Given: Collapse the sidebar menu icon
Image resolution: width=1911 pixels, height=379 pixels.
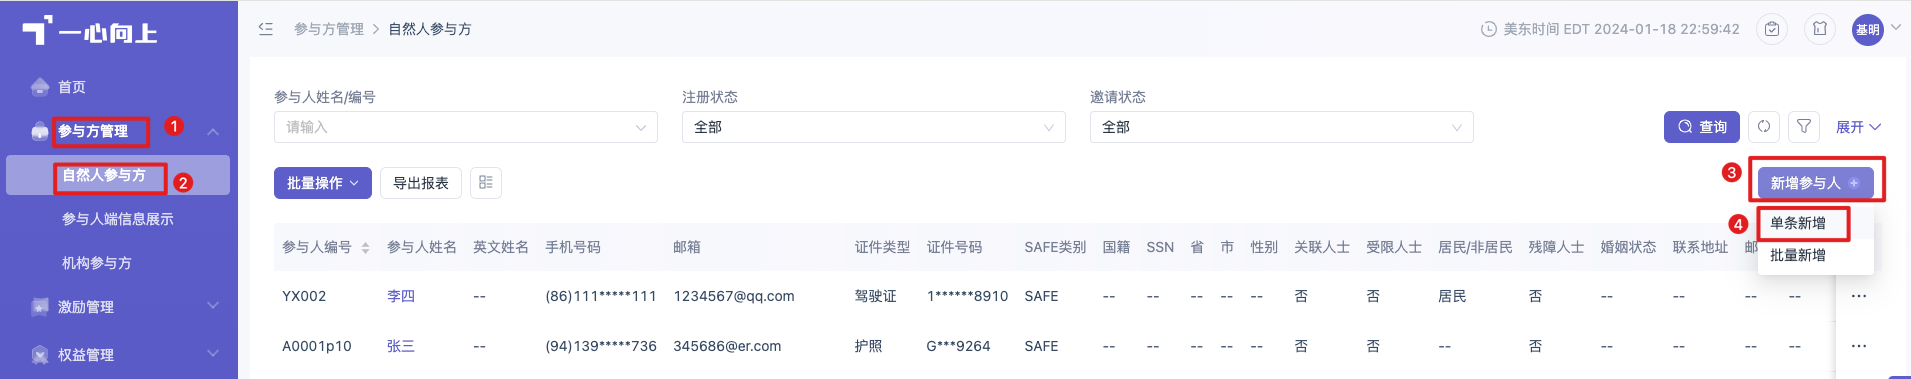Looking at the screenshot, I should (266, 29).
